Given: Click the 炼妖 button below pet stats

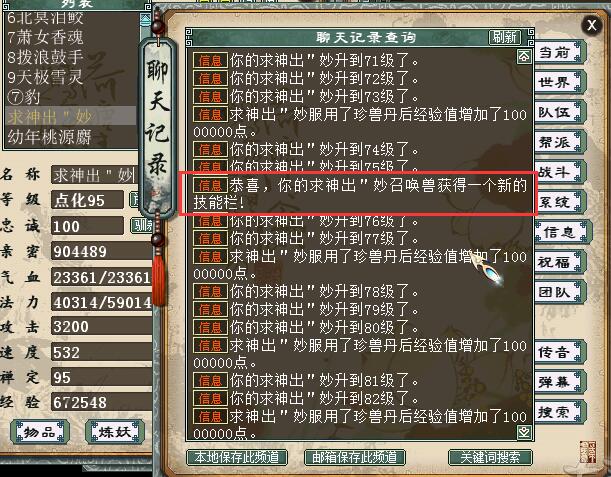Looking at the screenshot, I should click(x=115, y=432).
